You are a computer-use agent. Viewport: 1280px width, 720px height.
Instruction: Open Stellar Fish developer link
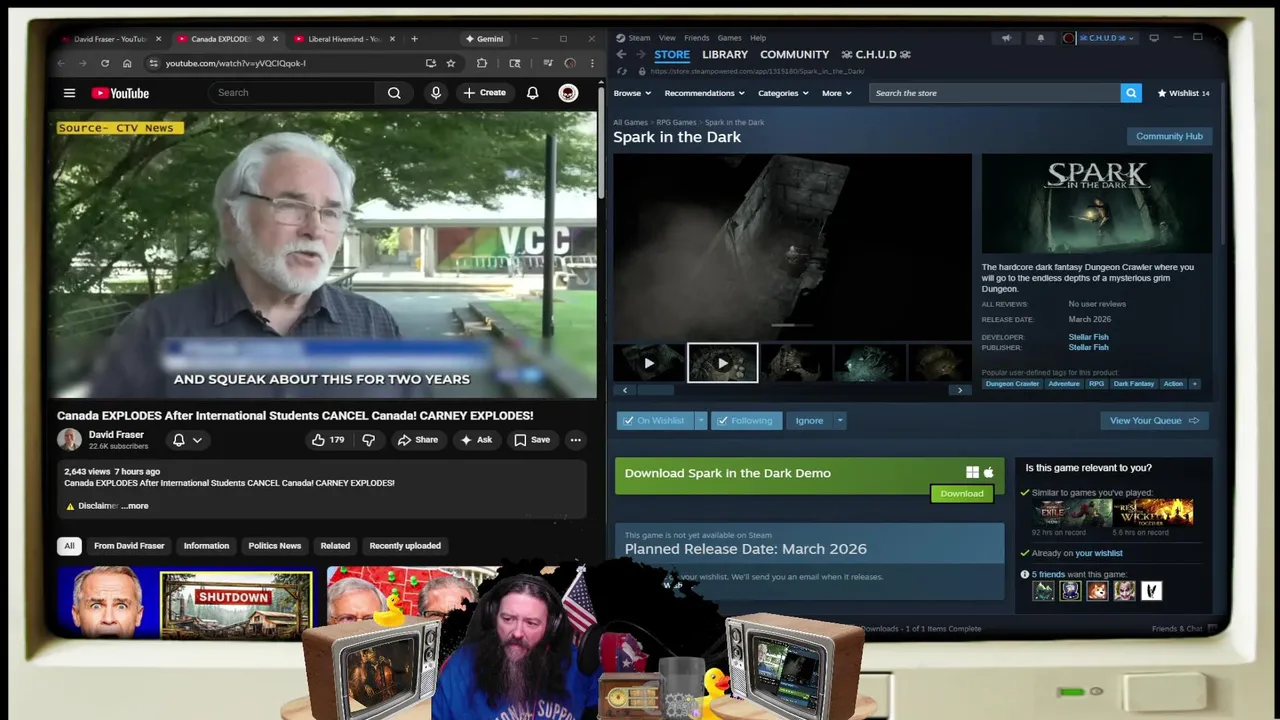1088,337
